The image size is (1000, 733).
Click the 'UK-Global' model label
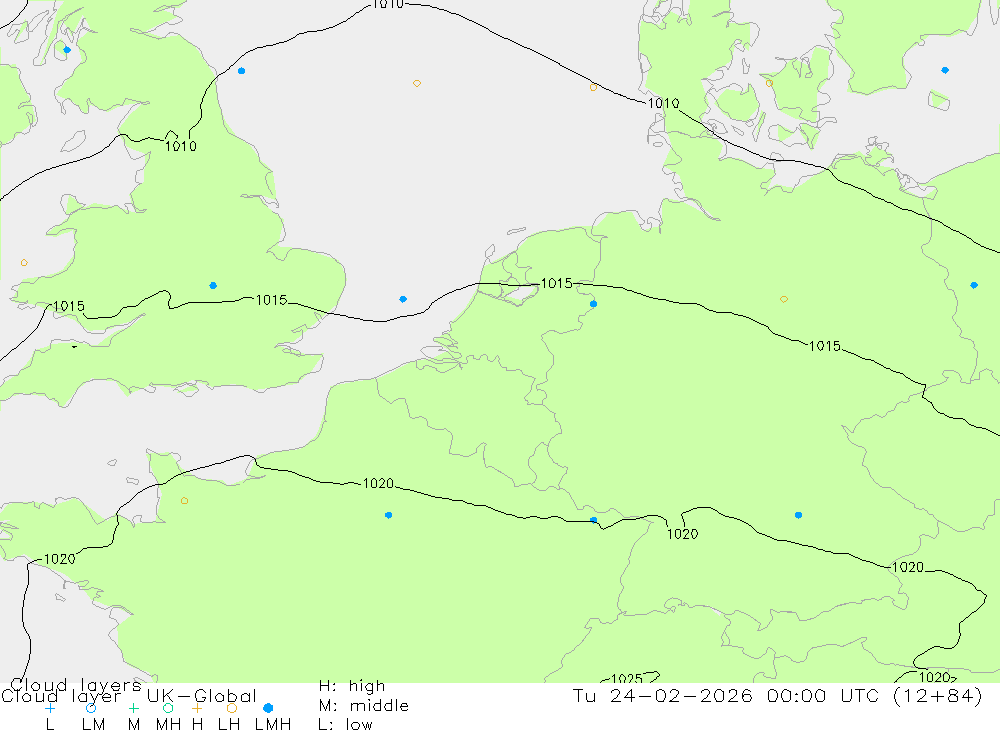point(202,696)
